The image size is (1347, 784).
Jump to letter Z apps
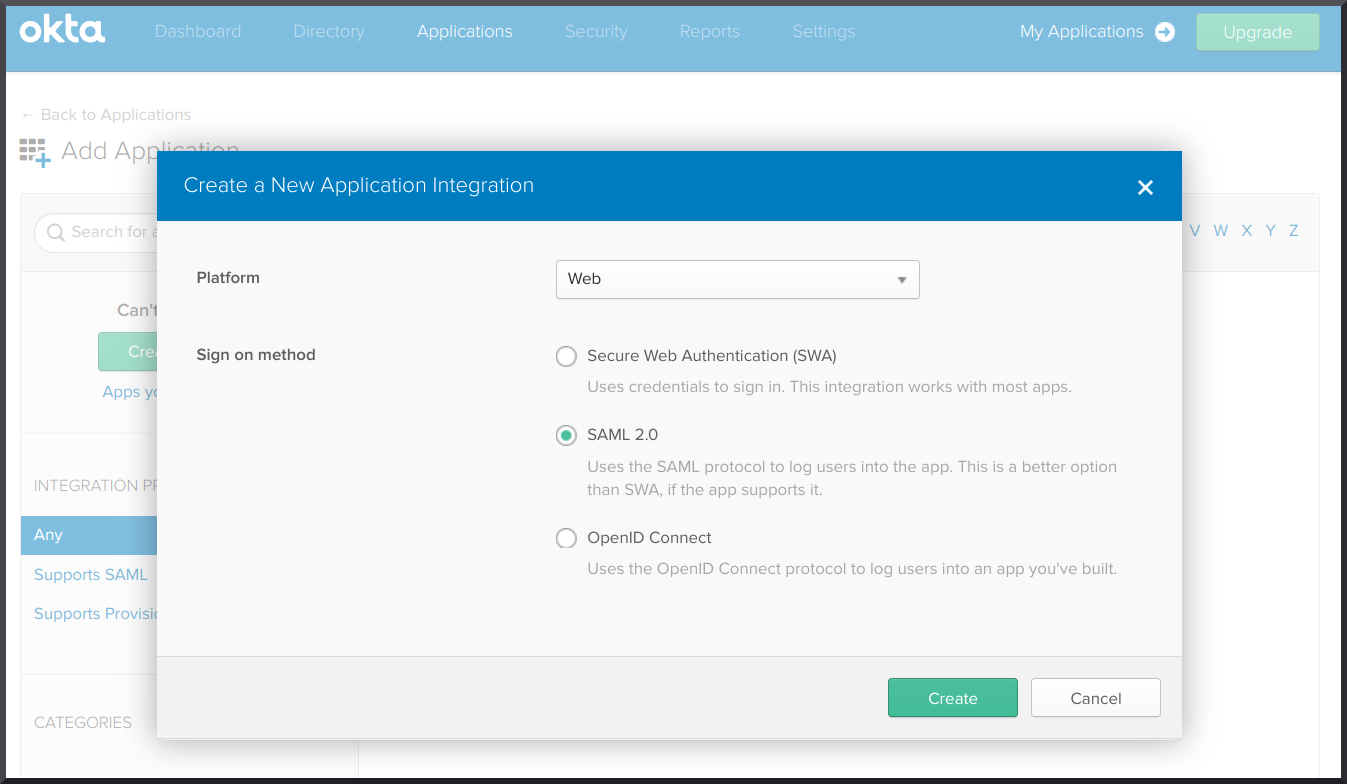tap(1293, 231)
